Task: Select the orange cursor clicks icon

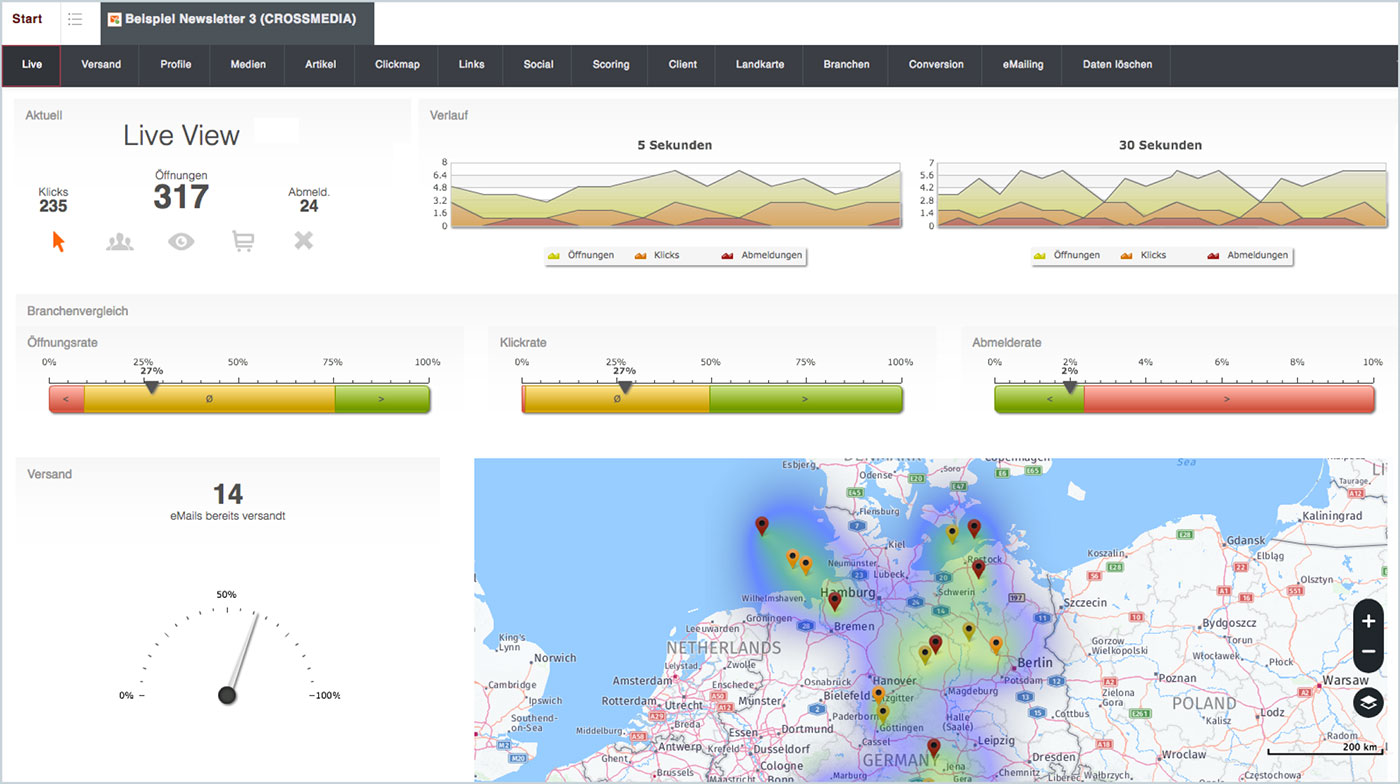Action: (x=58, y=241)
